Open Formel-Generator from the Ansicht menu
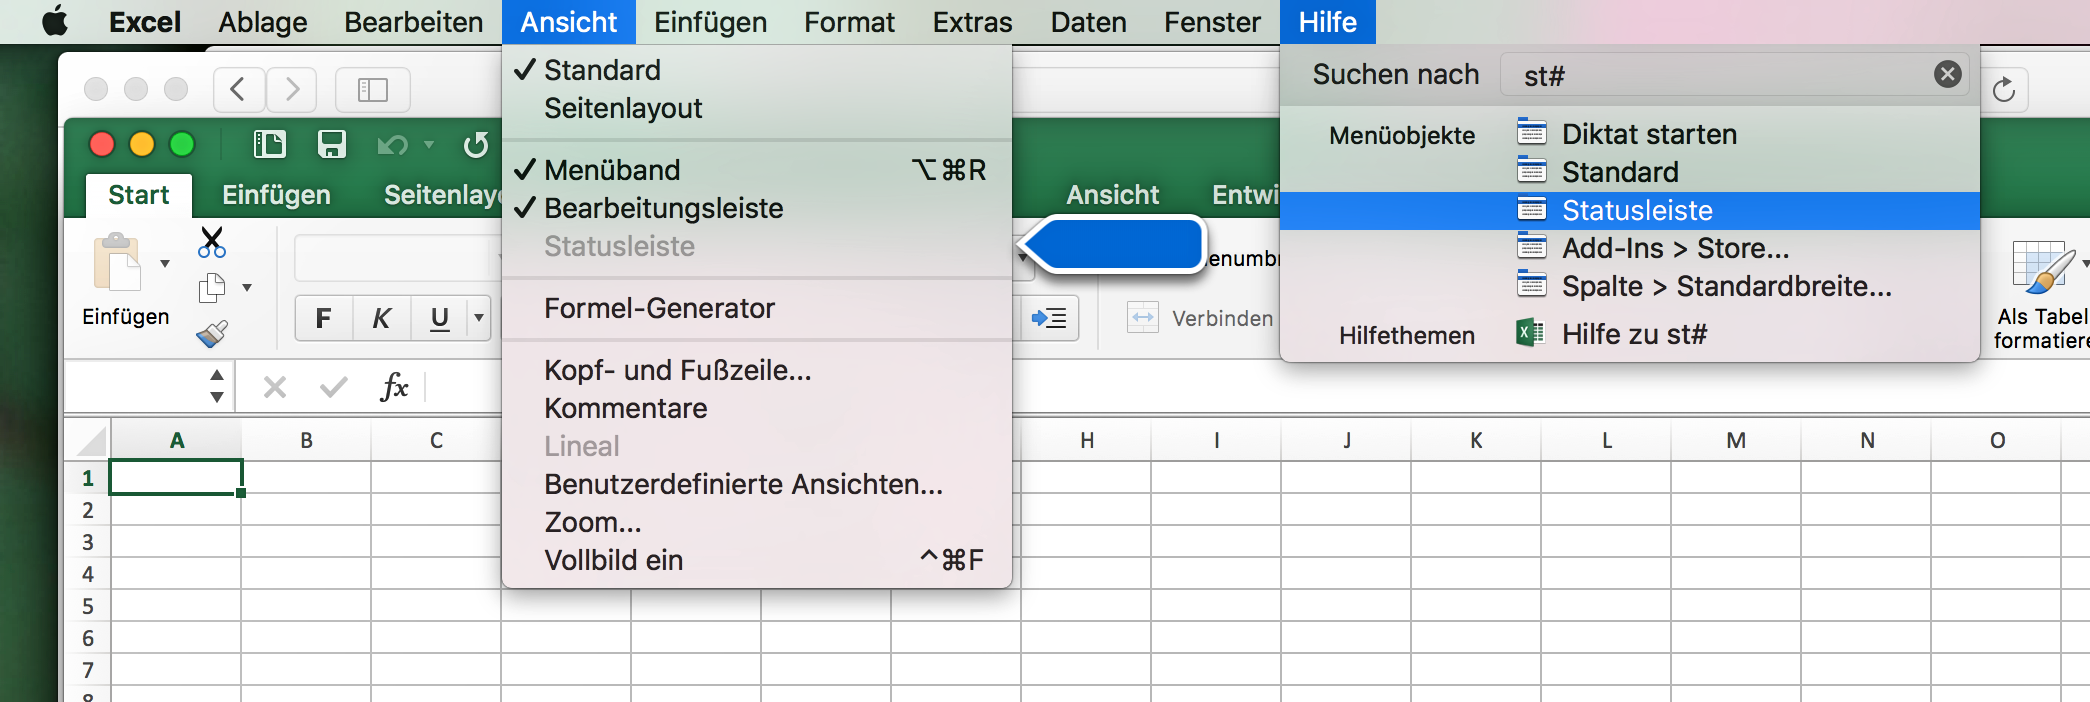2090x702 pixels. [757, 308]
